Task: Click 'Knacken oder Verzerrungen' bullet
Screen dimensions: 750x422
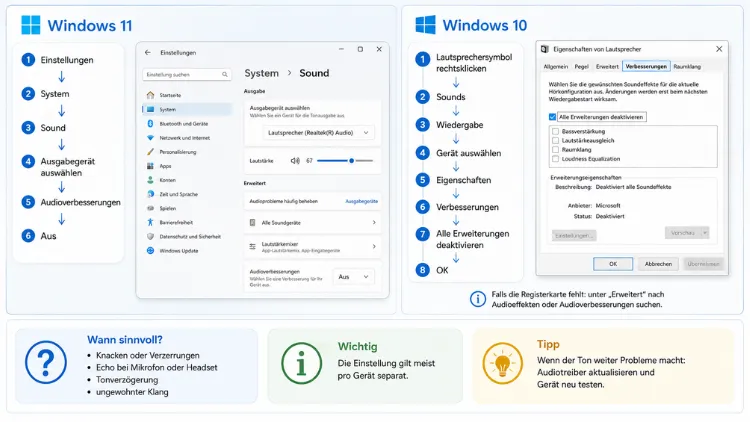Action: [x=147, y=355]
